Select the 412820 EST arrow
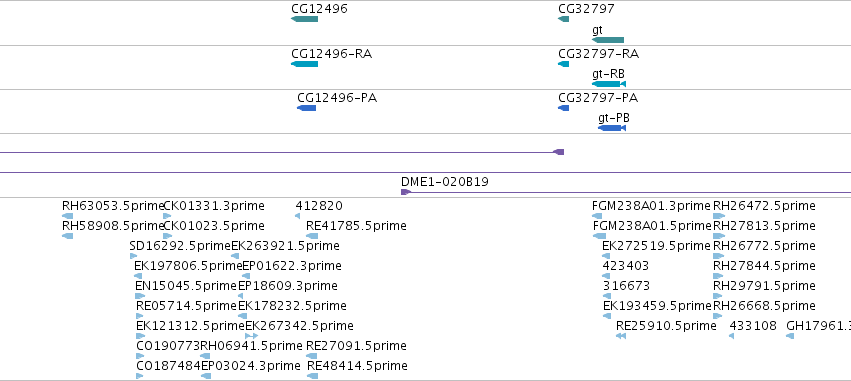This screenshot has width=851, height=381. [x=297, y=216]
